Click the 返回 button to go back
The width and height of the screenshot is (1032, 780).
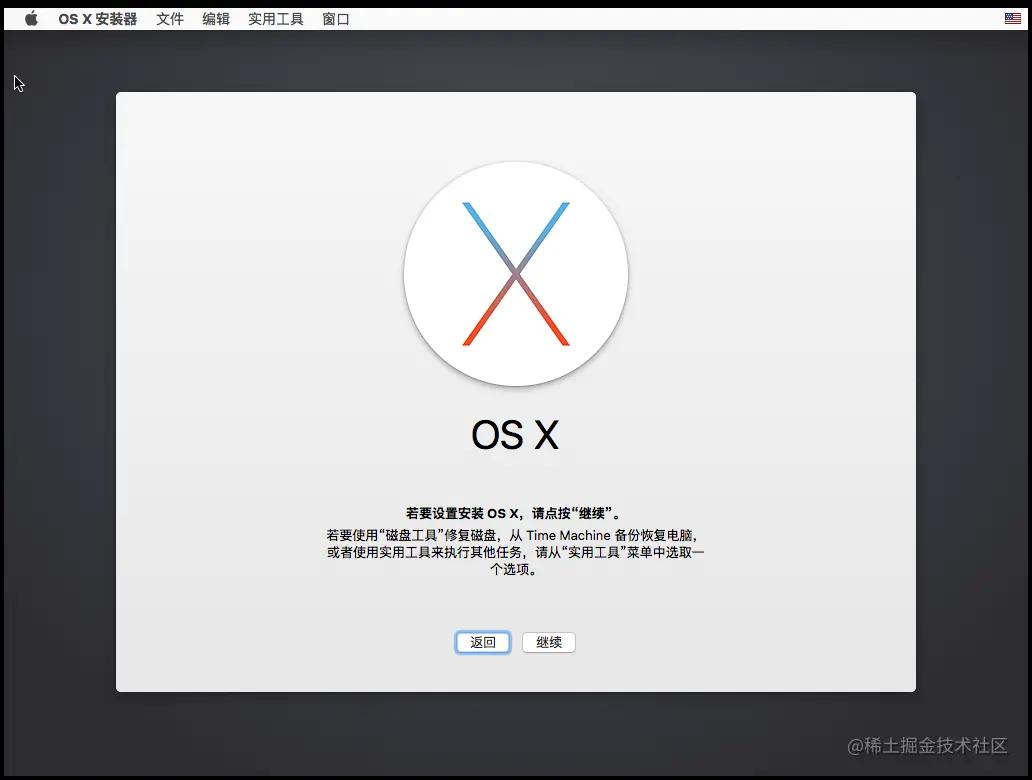(x=482, y=642)
